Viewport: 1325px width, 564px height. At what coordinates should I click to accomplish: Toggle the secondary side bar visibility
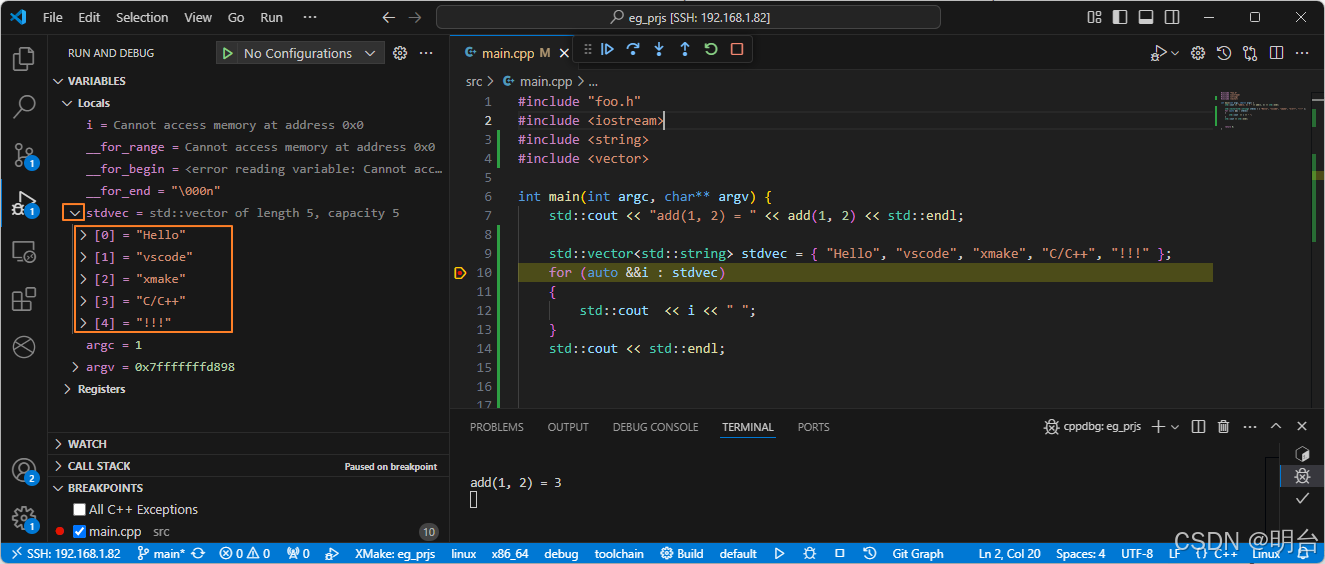(1172, 17)
